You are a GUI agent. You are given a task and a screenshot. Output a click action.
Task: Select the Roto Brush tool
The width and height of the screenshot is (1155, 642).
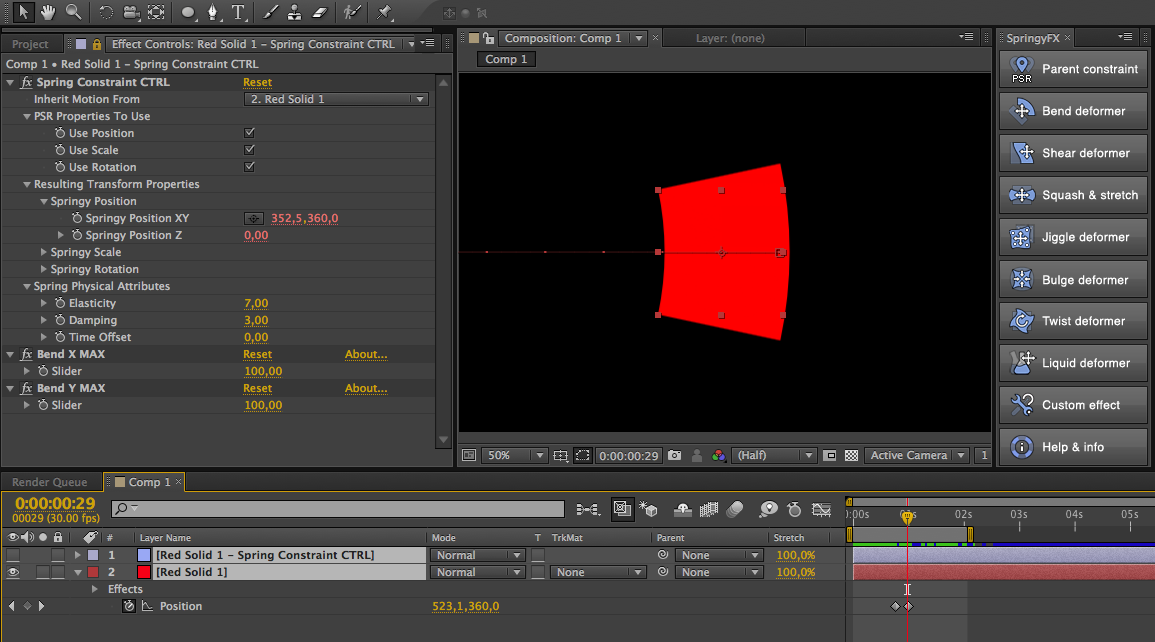[x=352, y=12]
